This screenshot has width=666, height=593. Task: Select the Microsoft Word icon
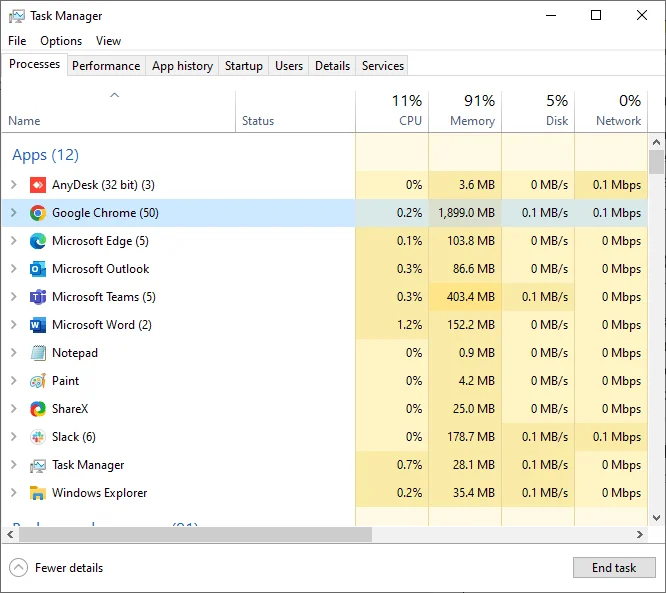click(38, 325)
